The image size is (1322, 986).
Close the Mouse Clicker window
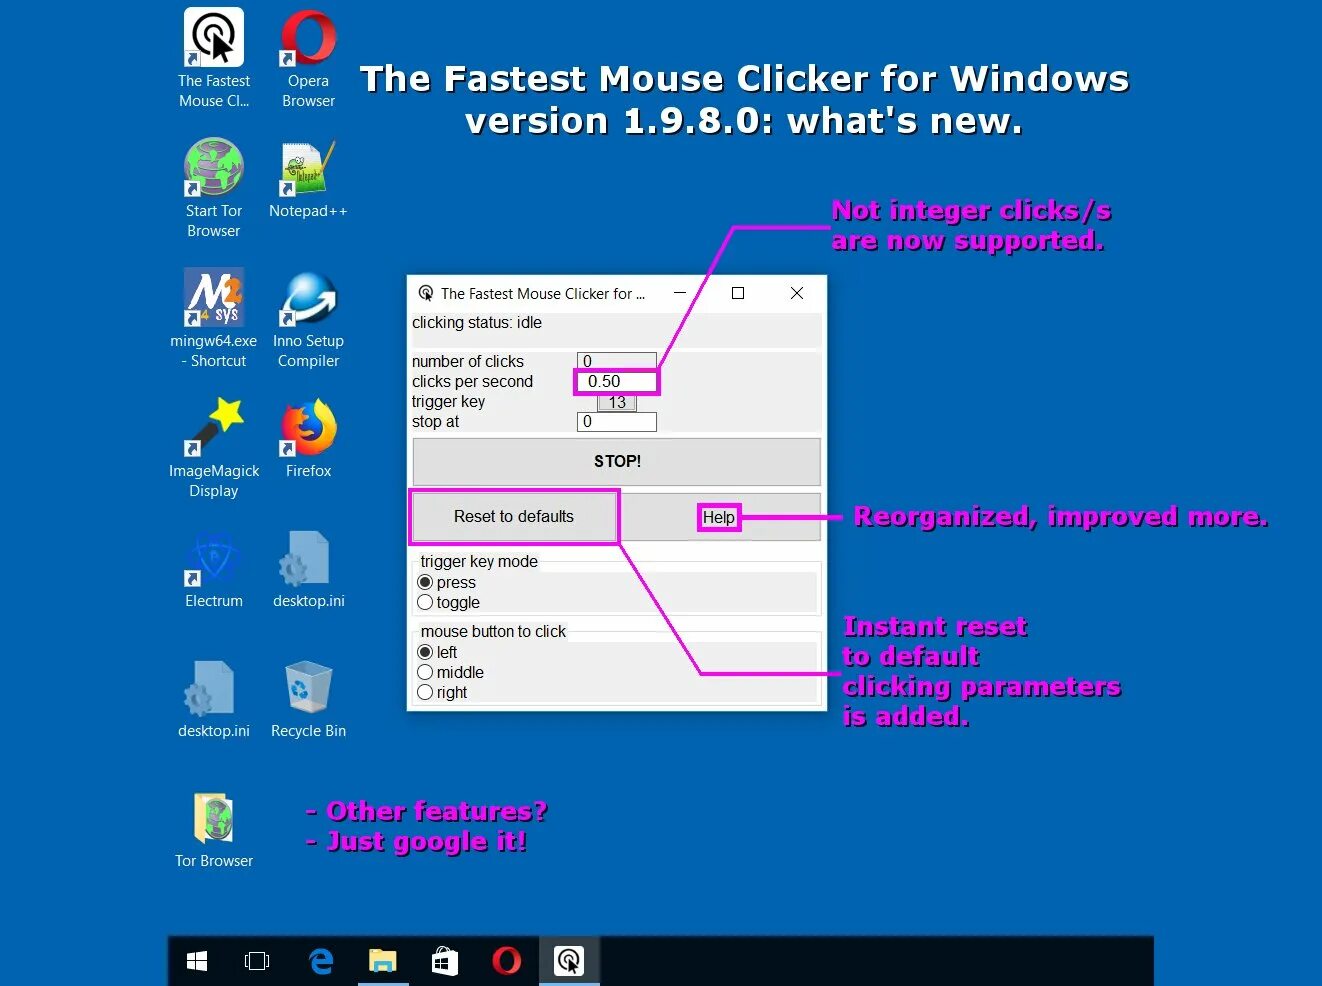[797, 293]
